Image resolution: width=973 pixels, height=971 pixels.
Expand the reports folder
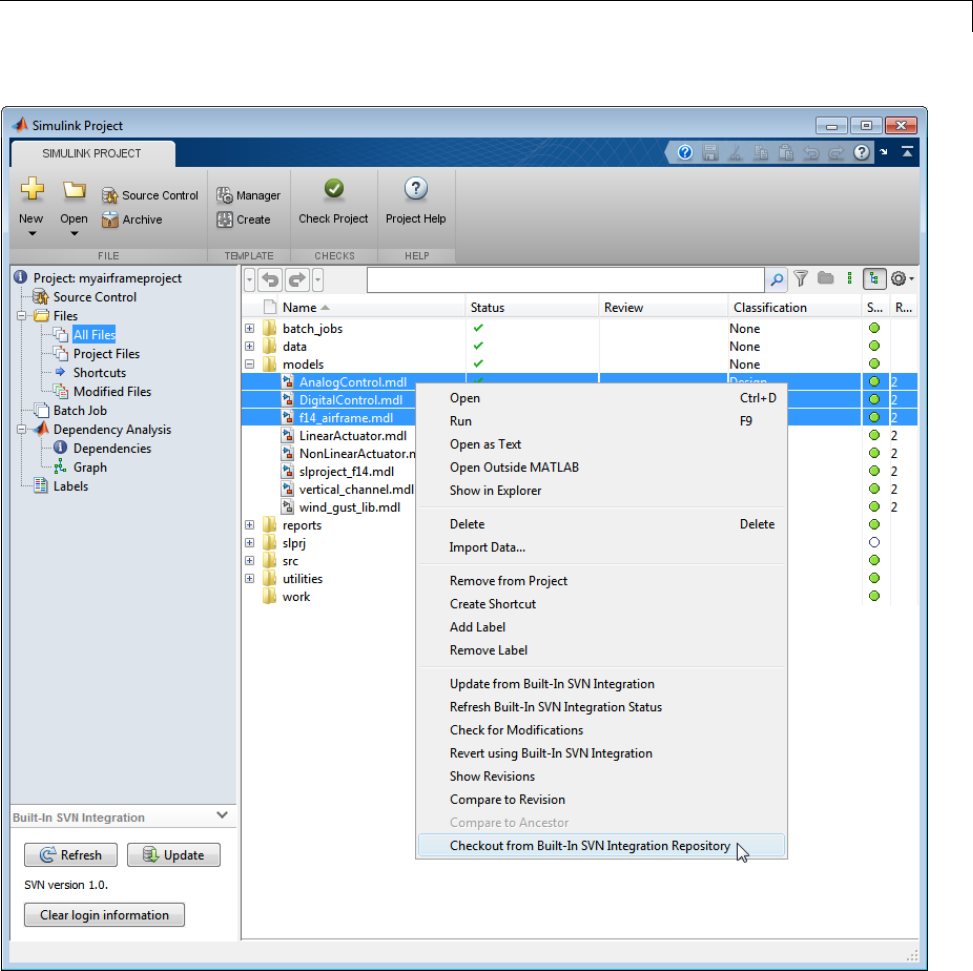[249, 525]
